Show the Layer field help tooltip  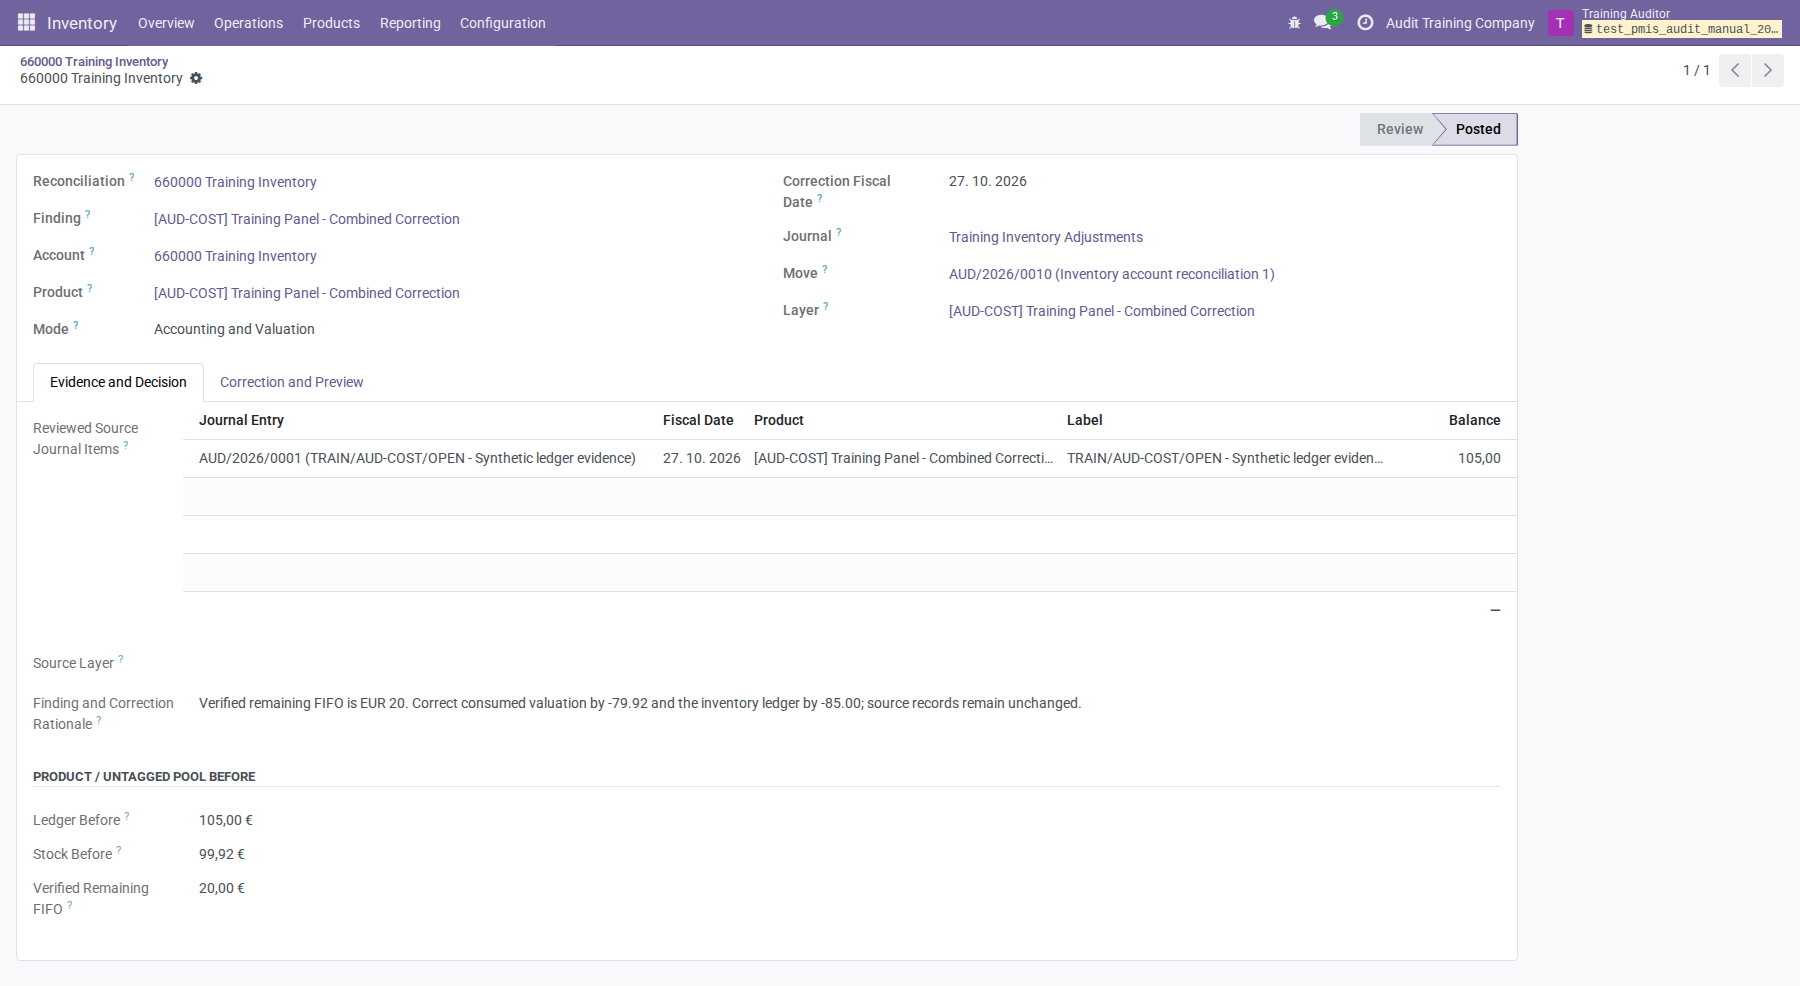point(826,306)
